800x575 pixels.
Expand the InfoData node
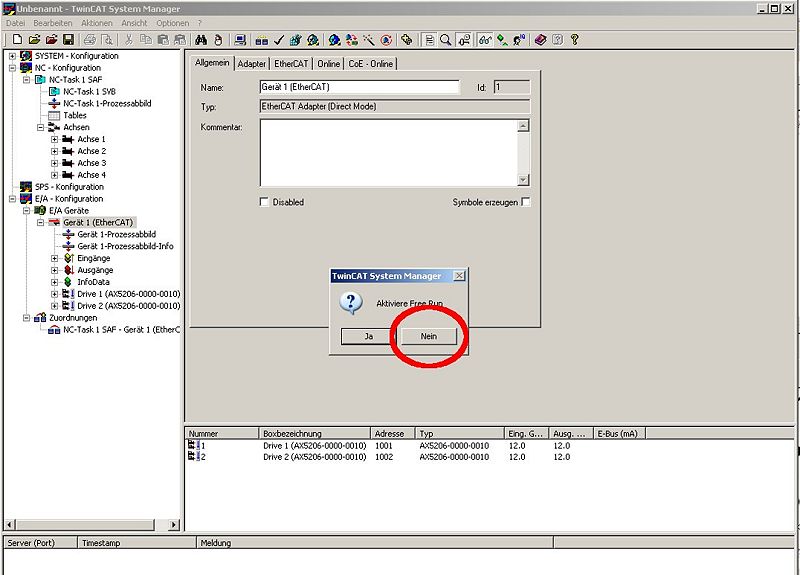coord(55,282)
